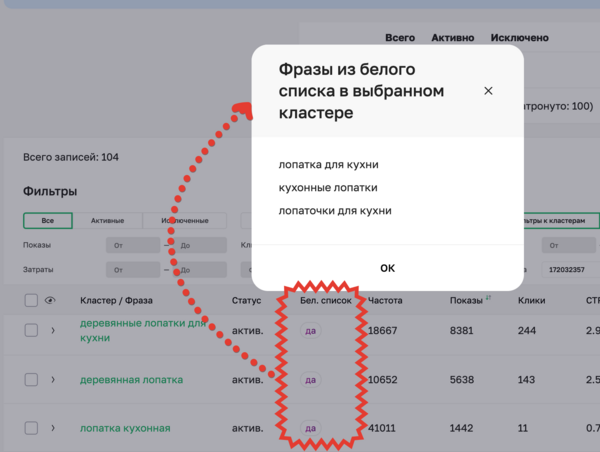Check the 'лопатка кухонная' row checkbox
The image size is (600, 452).
[x=31, y=428]
